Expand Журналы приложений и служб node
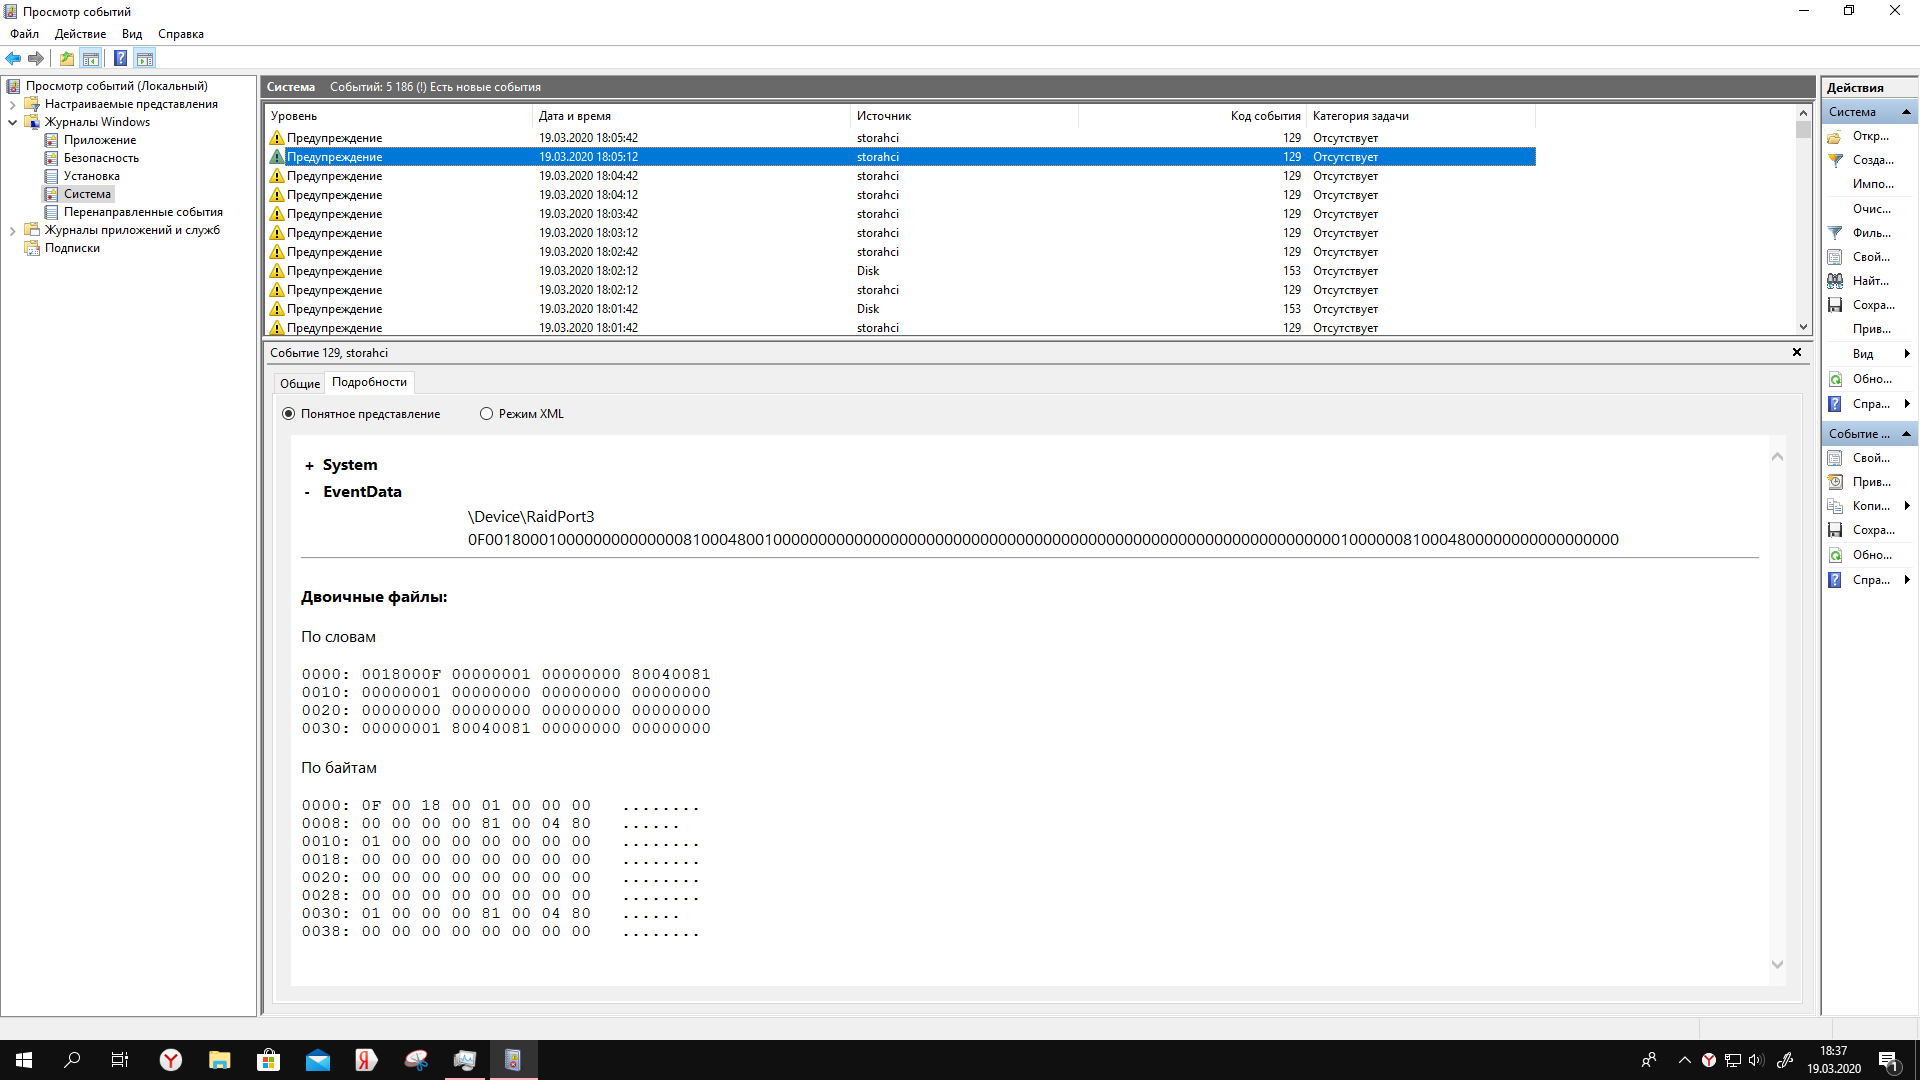1920x1080 pixels. pos(12,230)
